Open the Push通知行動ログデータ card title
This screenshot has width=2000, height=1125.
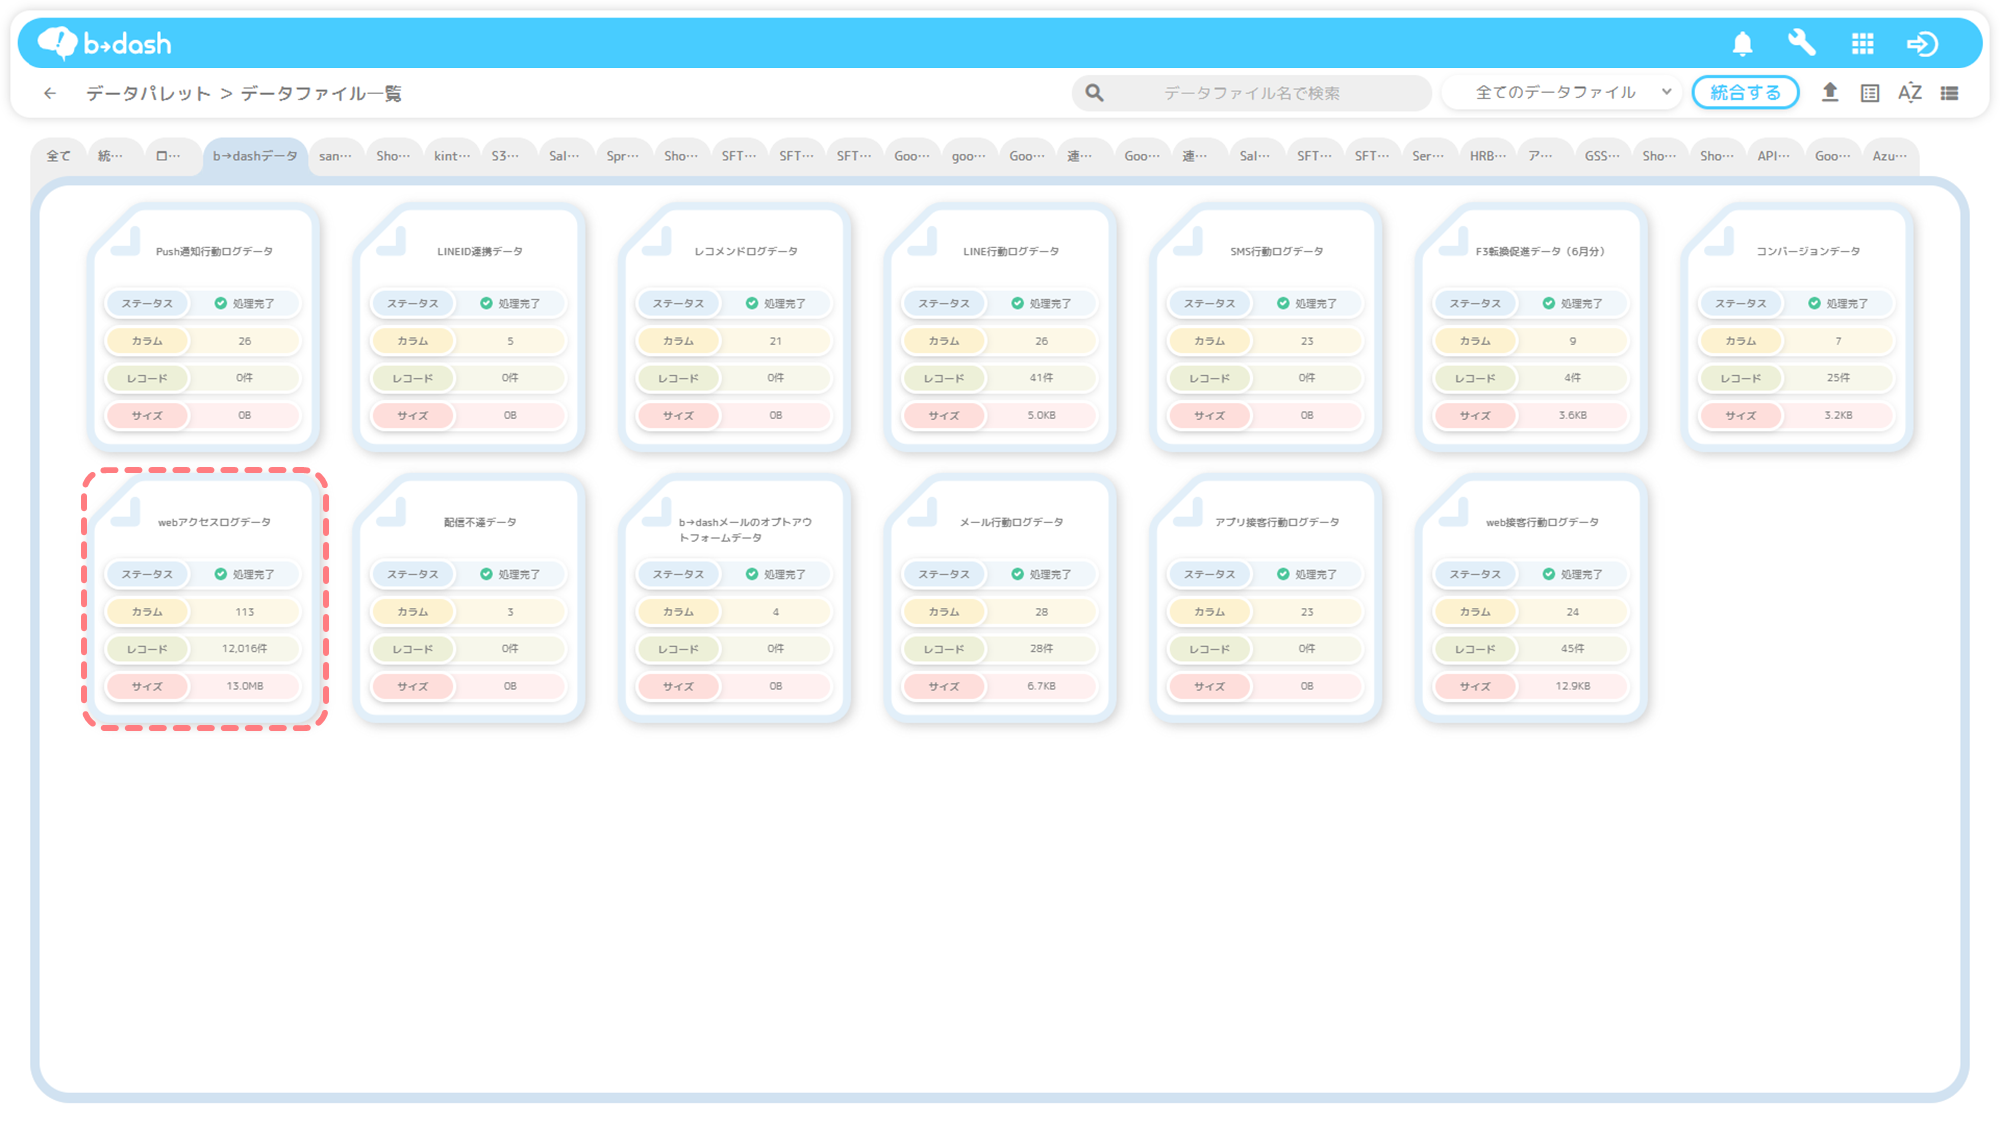click(214, 251)
